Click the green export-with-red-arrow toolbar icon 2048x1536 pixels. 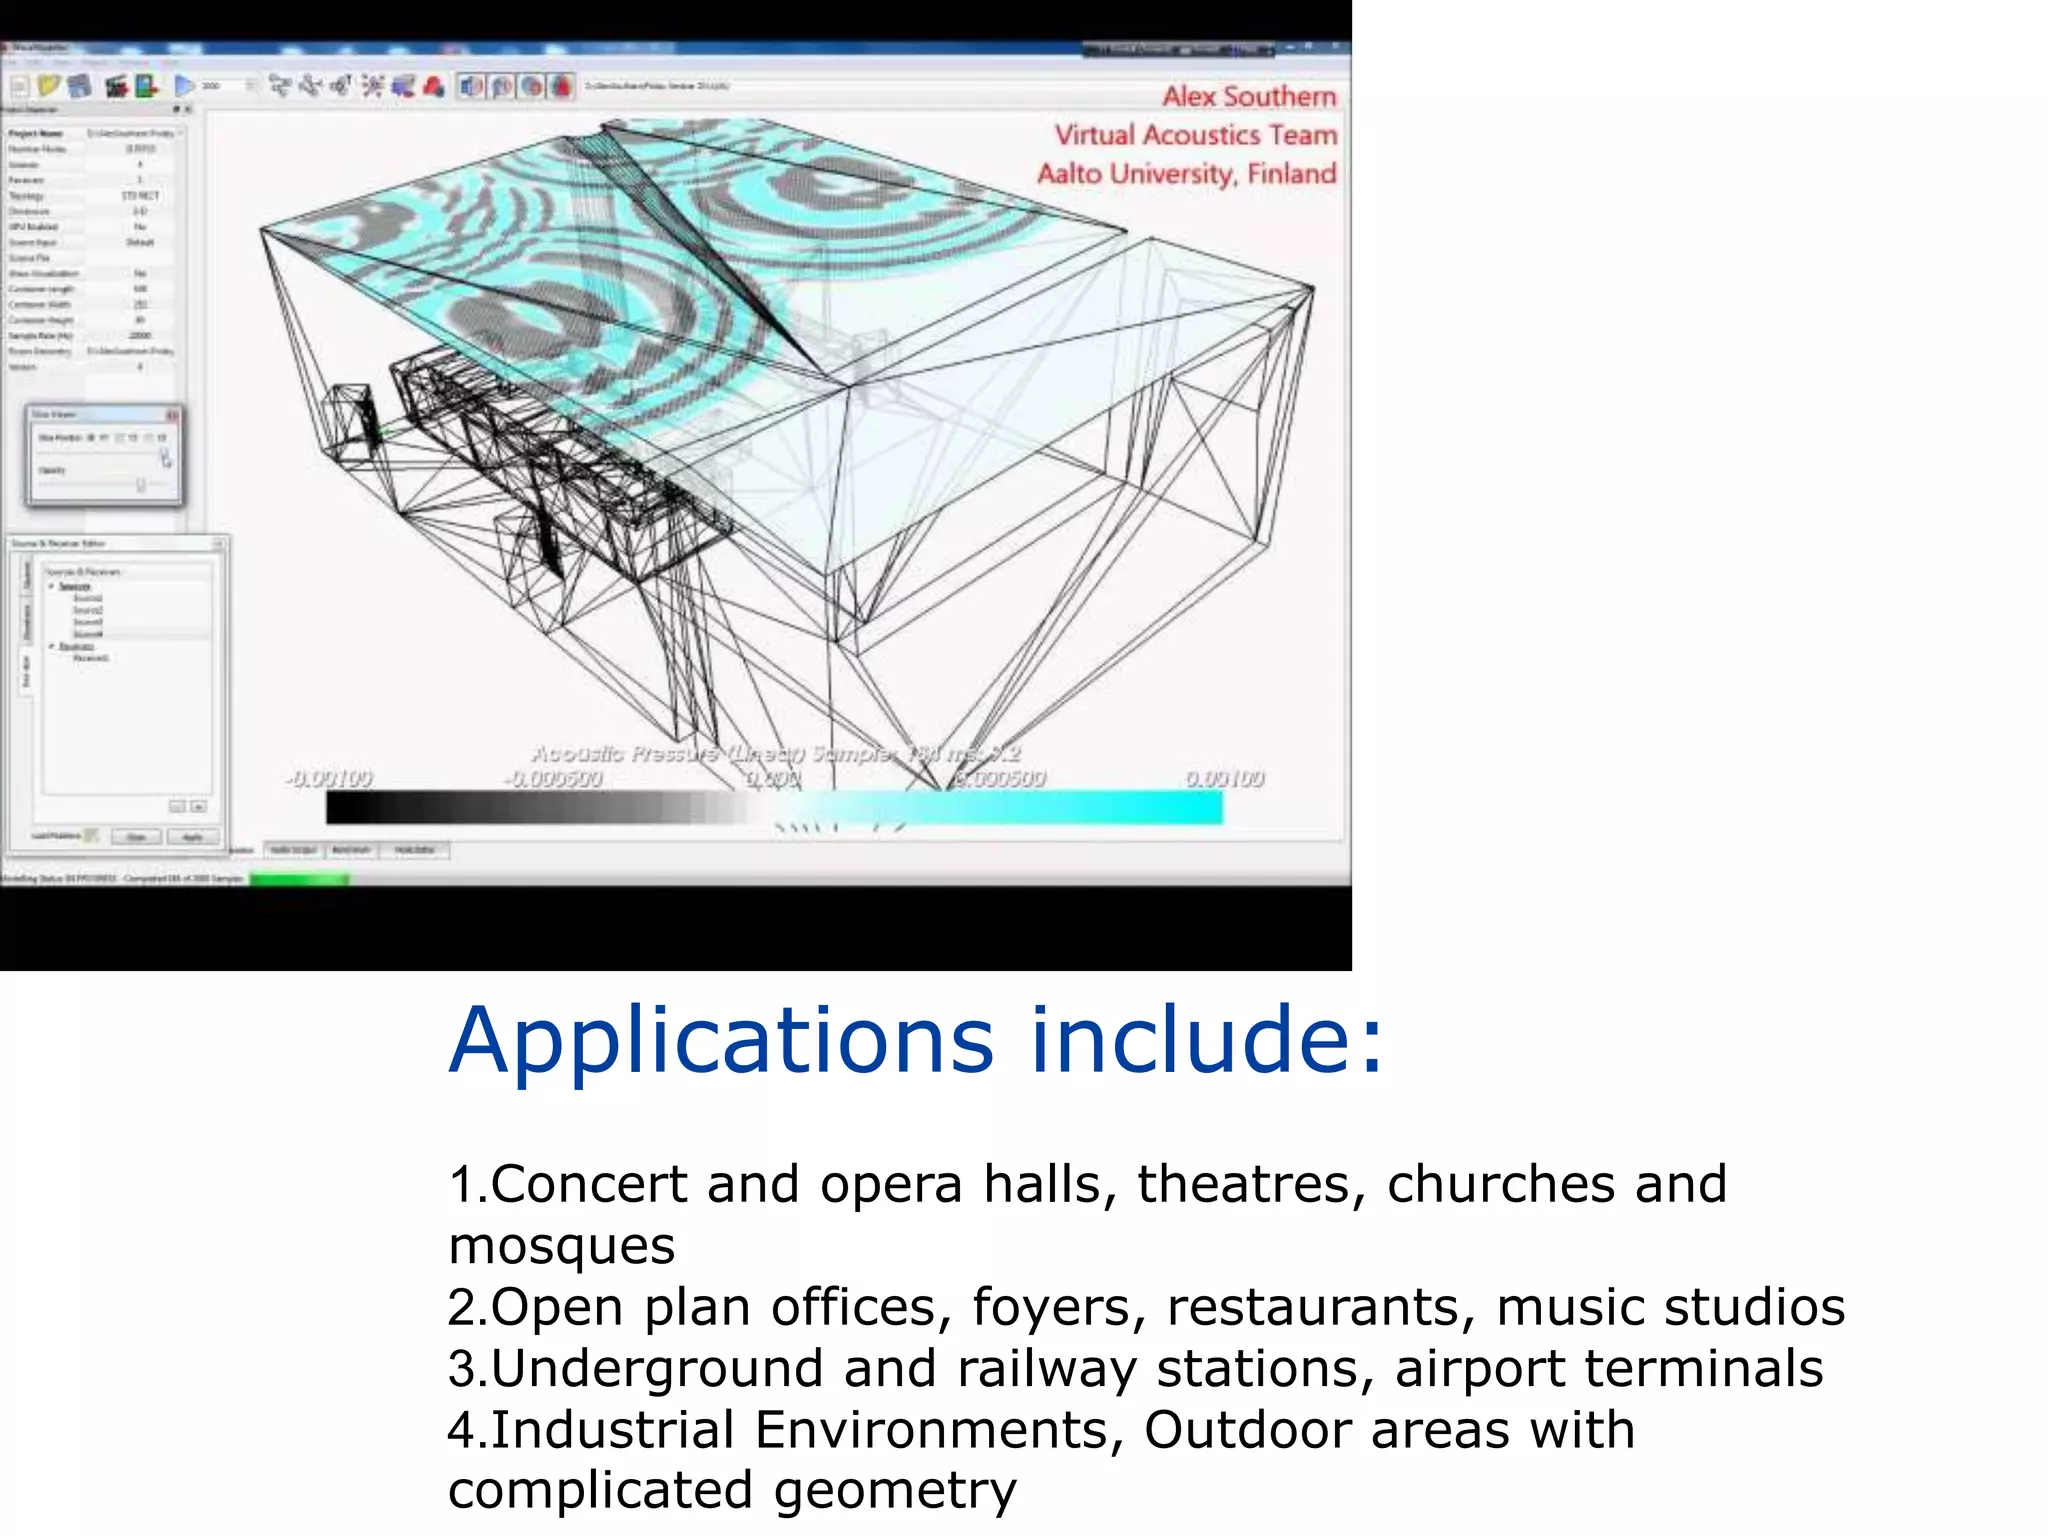tap(147, 87)
